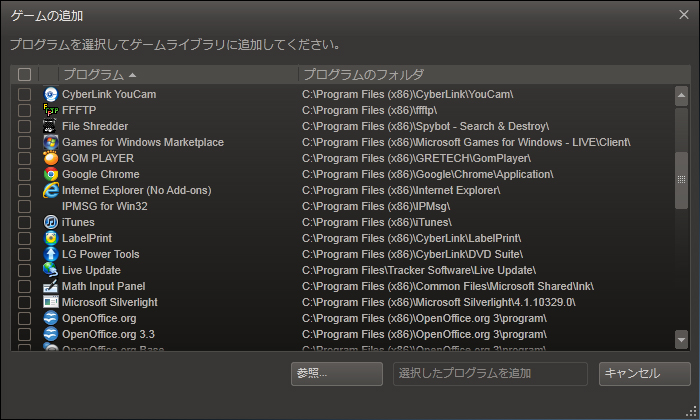The width and height of the screenshot is (700, 420).
Task: Click the 選択したプログラムを追加 button
Action: 490,374
